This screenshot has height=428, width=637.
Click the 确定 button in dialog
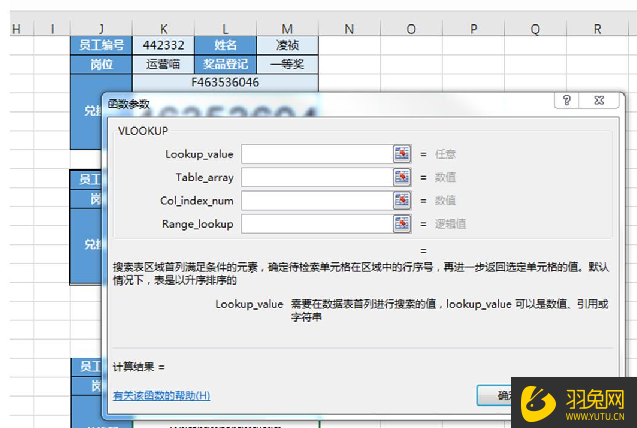494,395
